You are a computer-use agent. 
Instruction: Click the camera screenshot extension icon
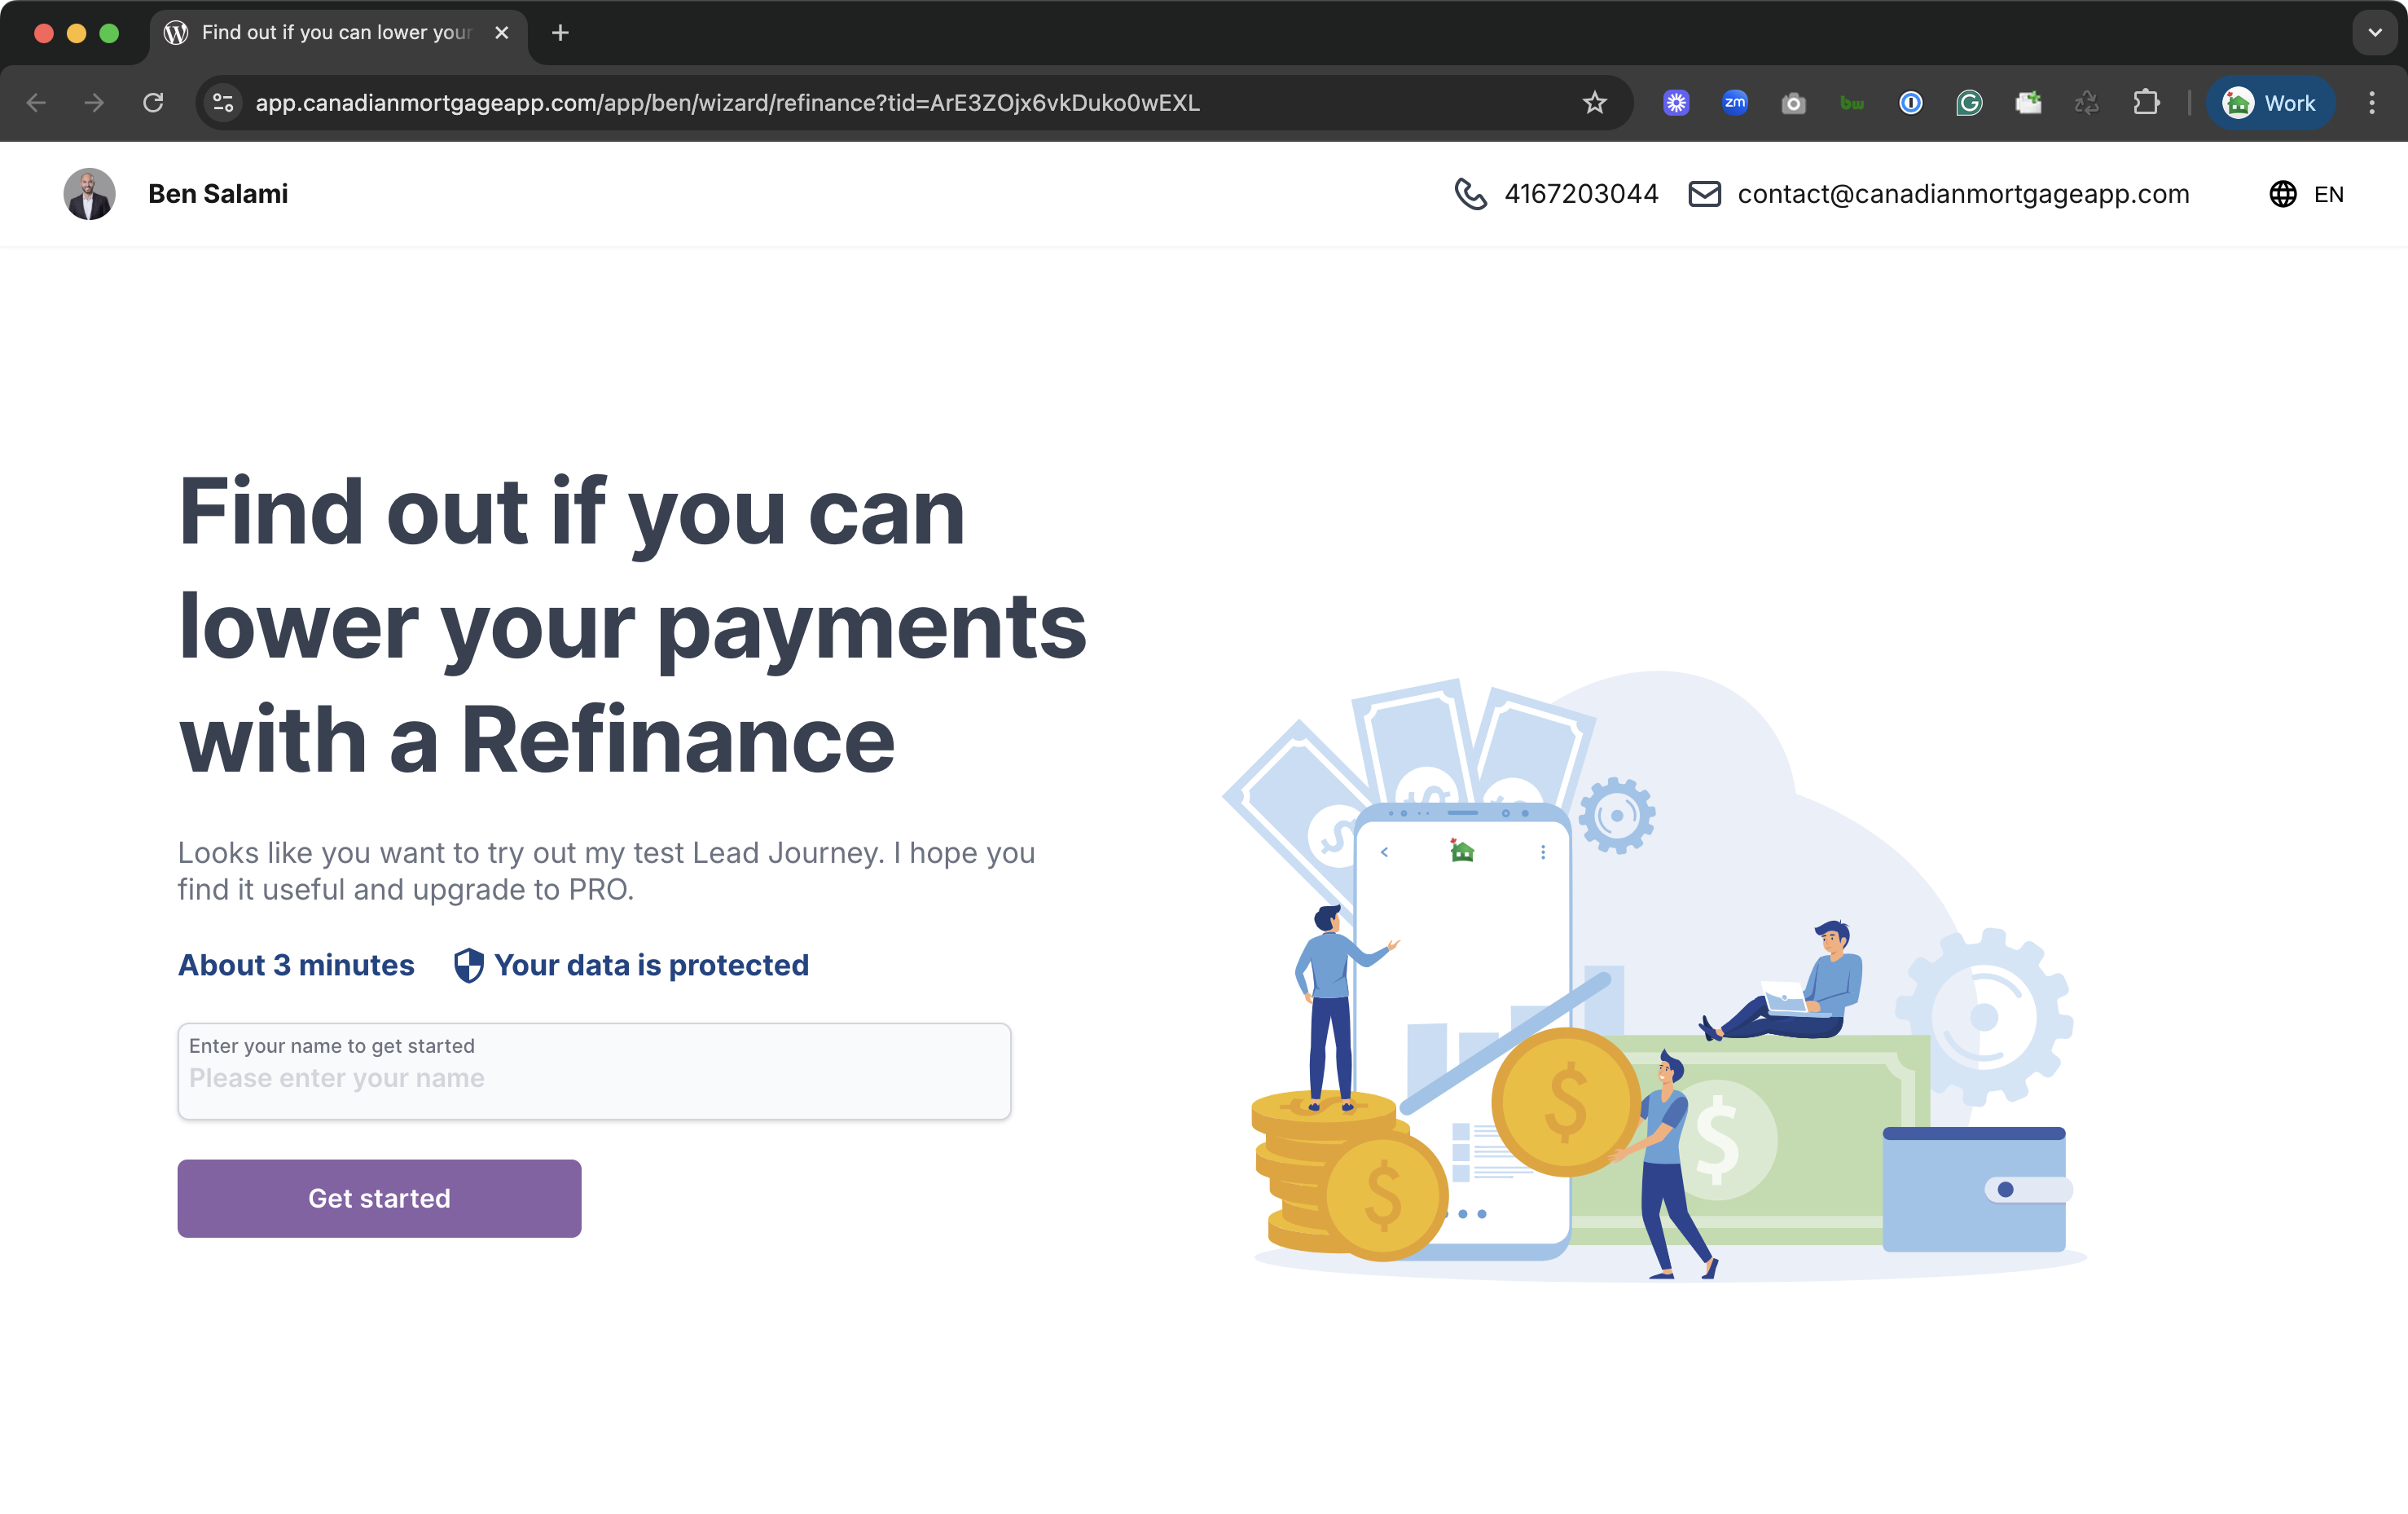[x=1793, y=103]
